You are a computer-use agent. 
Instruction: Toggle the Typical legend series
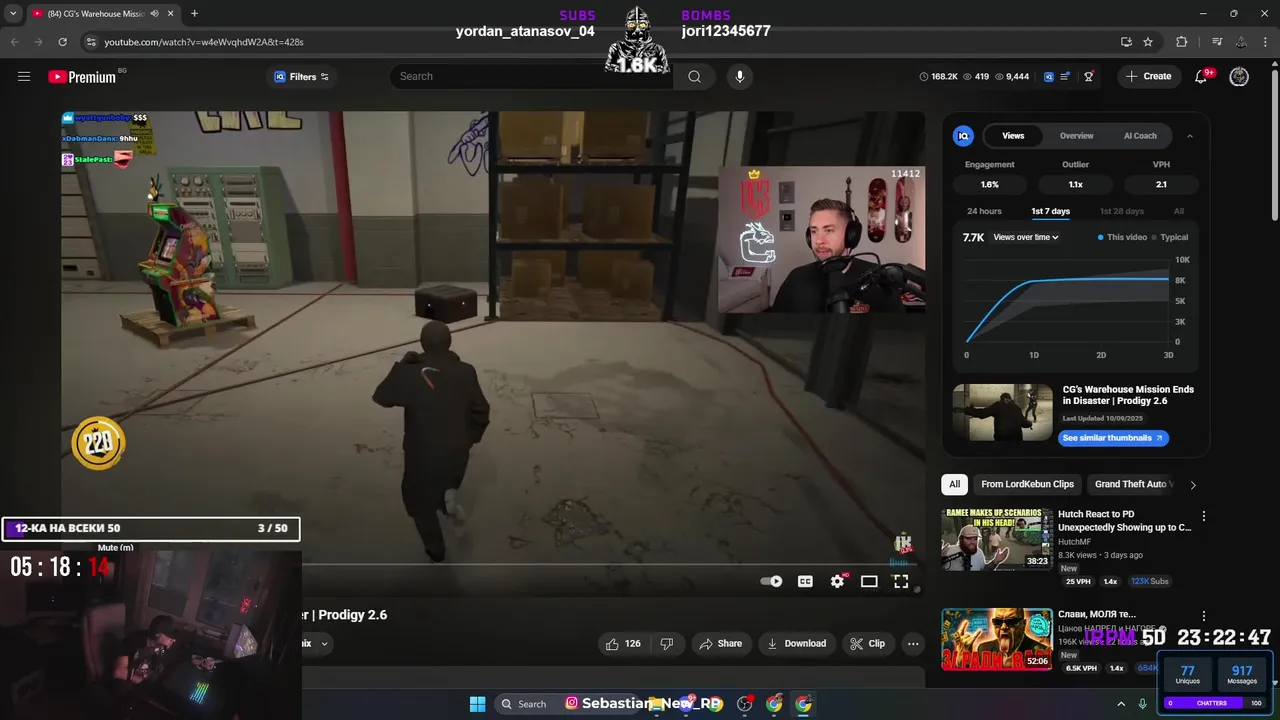click(x=1170, y=237)
